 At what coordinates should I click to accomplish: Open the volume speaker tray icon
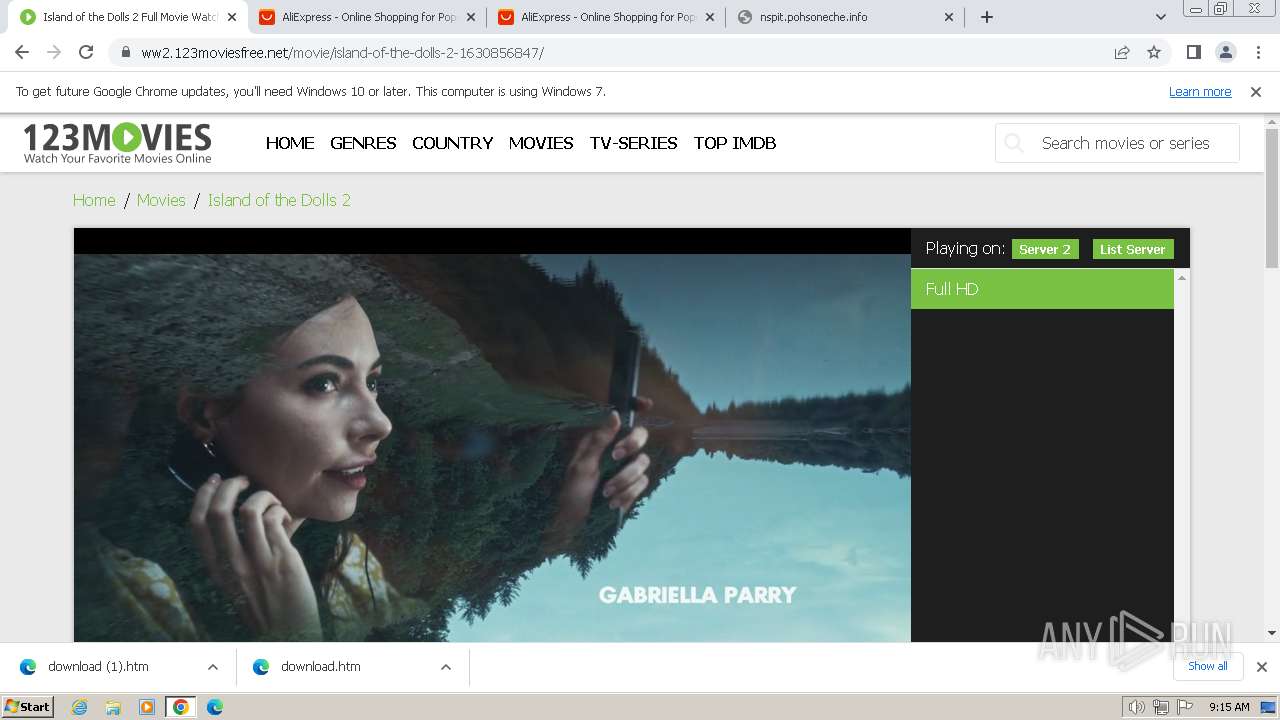tap(1137, 707)
